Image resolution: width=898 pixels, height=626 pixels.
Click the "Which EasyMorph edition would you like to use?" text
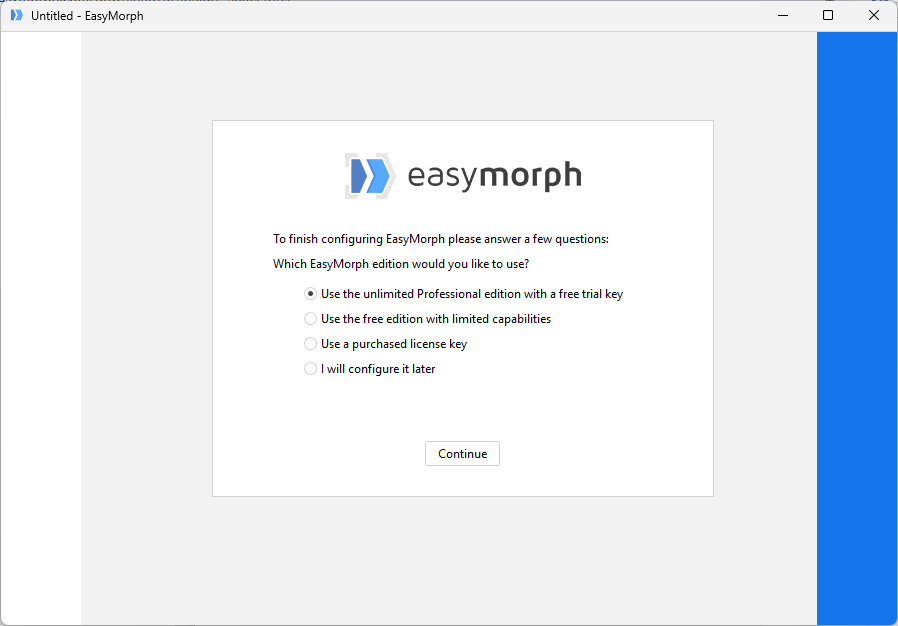click(401, 264)
